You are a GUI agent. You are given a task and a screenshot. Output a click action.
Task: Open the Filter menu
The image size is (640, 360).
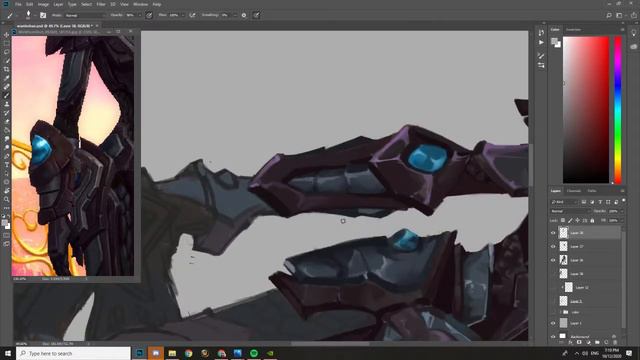101,4
